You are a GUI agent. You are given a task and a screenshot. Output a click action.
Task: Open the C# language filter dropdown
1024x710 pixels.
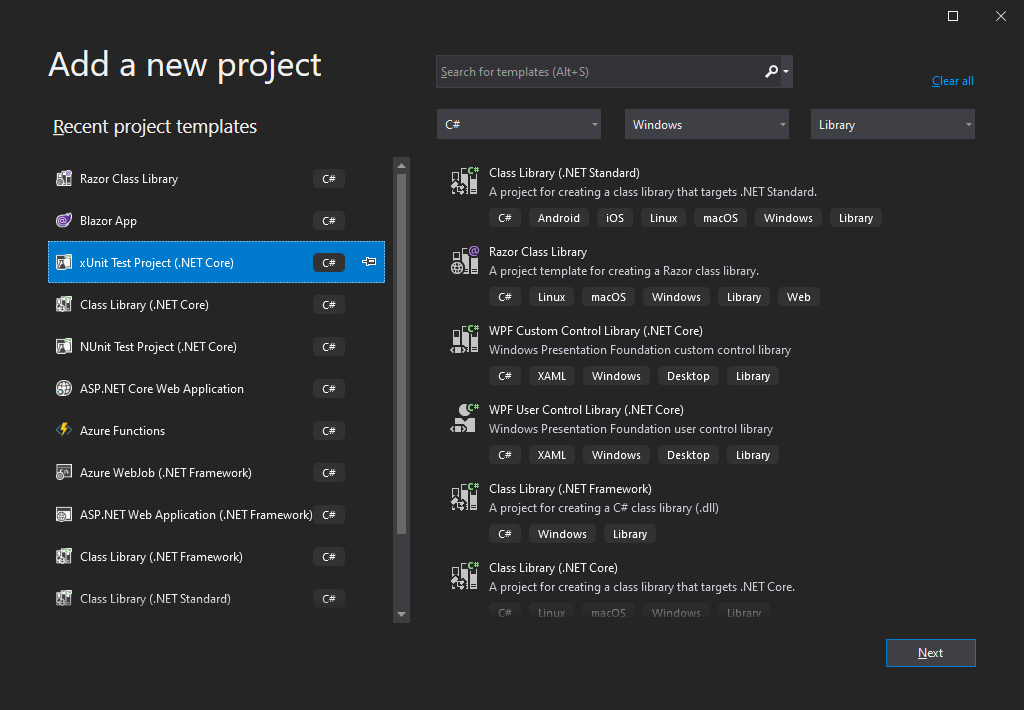click(518, 125)
